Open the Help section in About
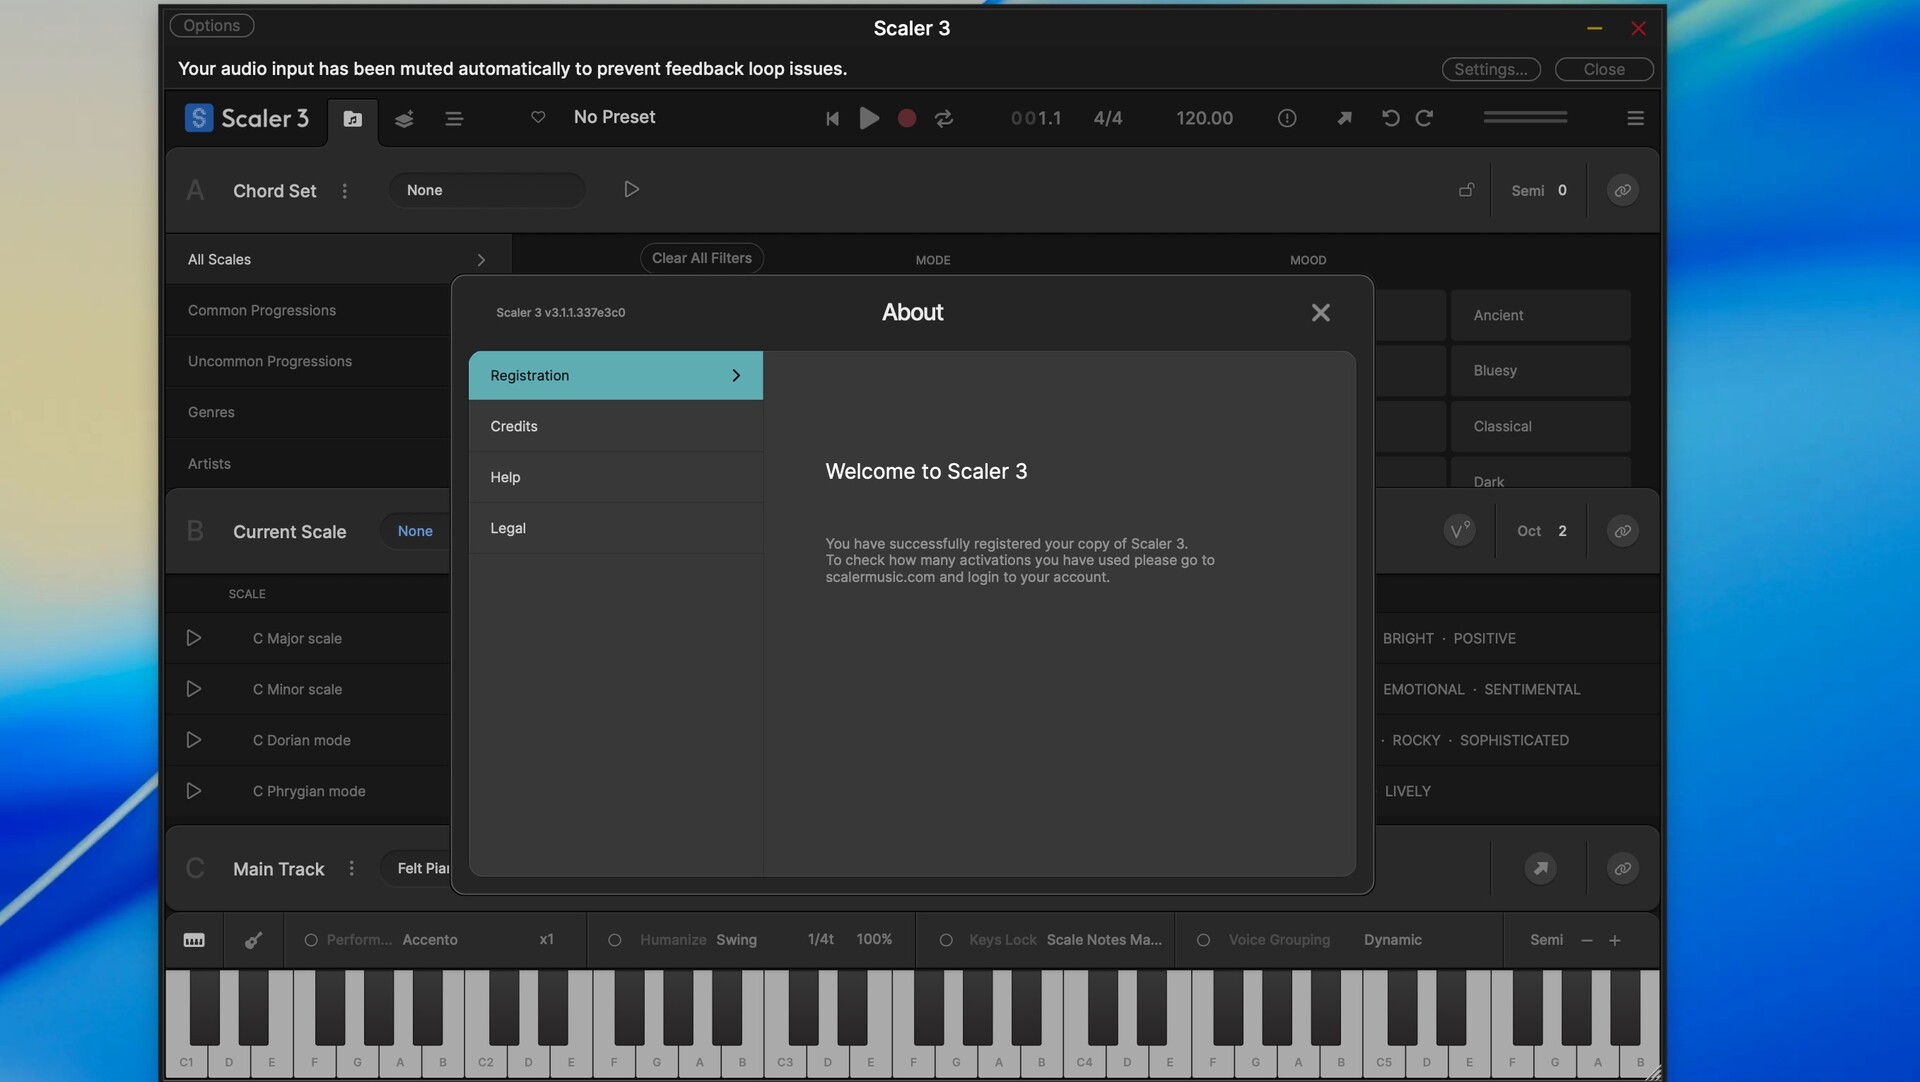Image resolution: width=1920 pixels, height=1082 pixels. [x=616, y=477]
